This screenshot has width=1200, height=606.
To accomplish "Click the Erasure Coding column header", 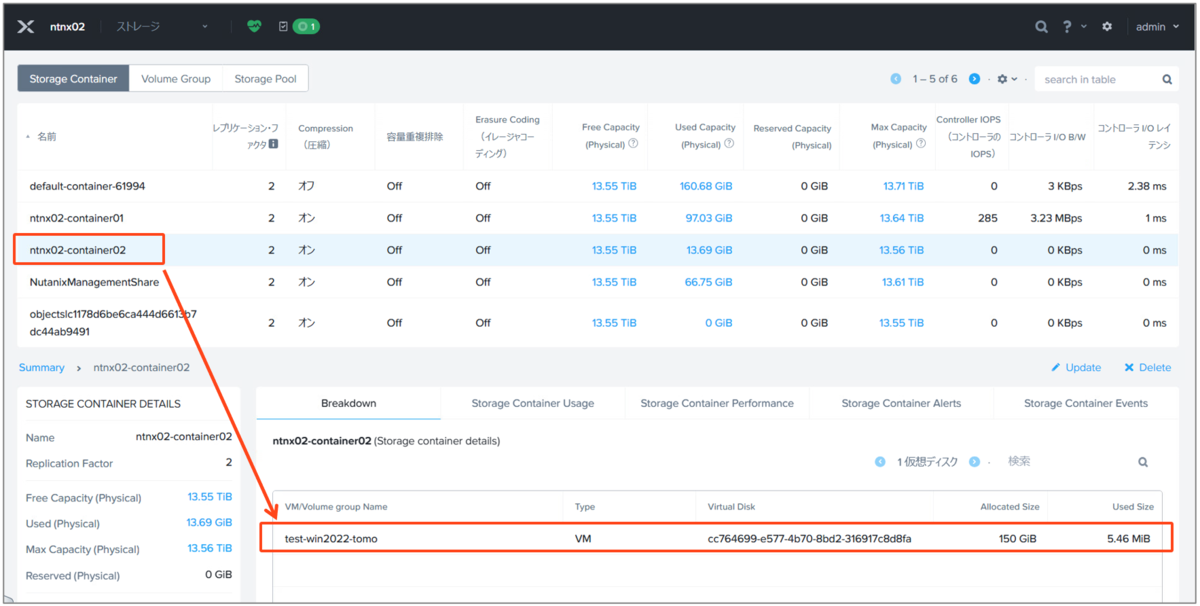I will (507, 136).
